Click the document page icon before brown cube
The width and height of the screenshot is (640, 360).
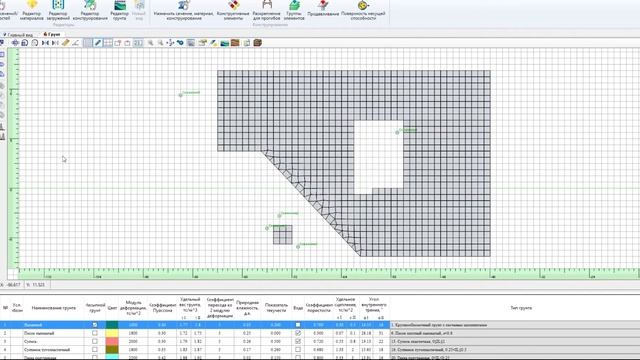pyautogui.click(x=247, y=43)
